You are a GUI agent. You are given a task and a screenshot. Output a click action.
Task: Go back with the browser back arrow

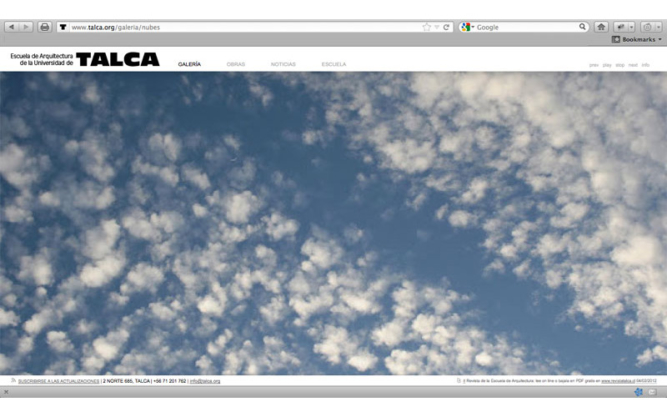point(11,27)
